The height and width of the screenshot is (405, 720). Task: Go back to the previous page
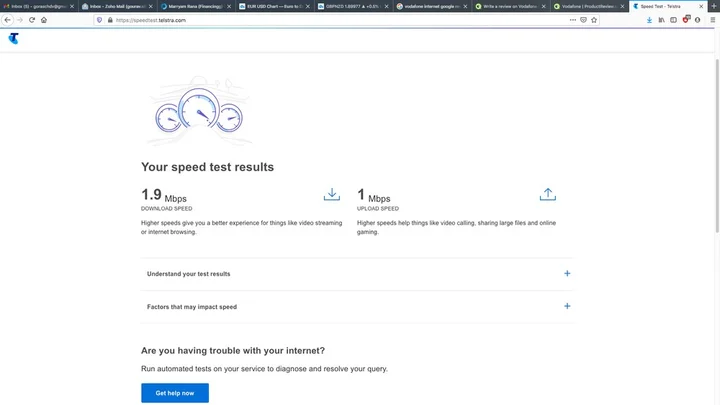pyautogui.click(x=7, y=20)
